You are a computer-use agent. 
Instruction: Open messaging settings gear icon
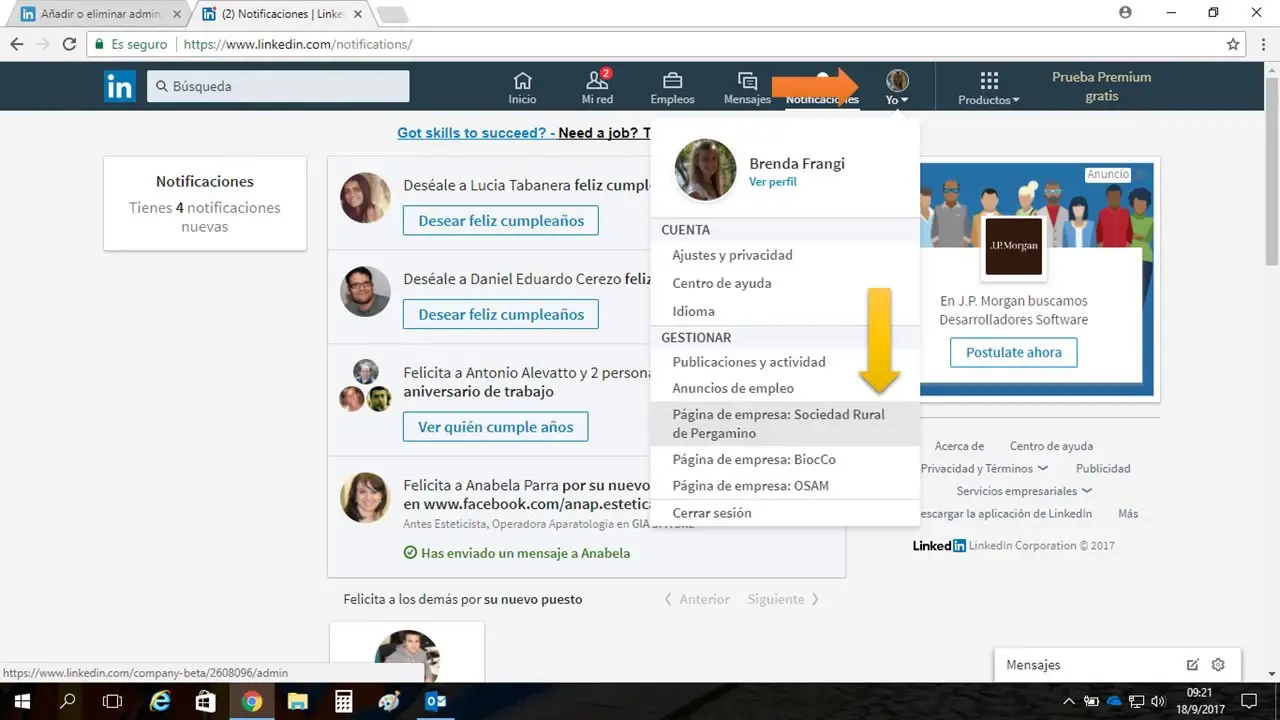[x=1218, y=665]
